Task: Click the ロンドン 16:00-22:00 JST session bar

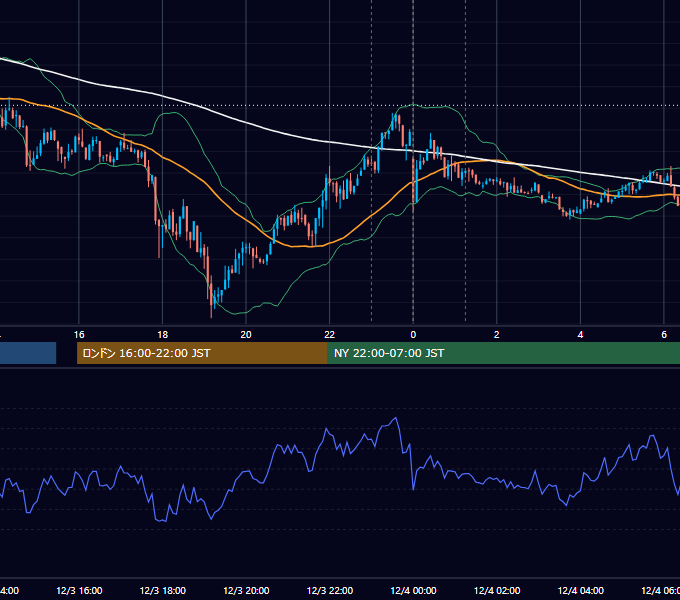Action: click(x=202, y=353)
